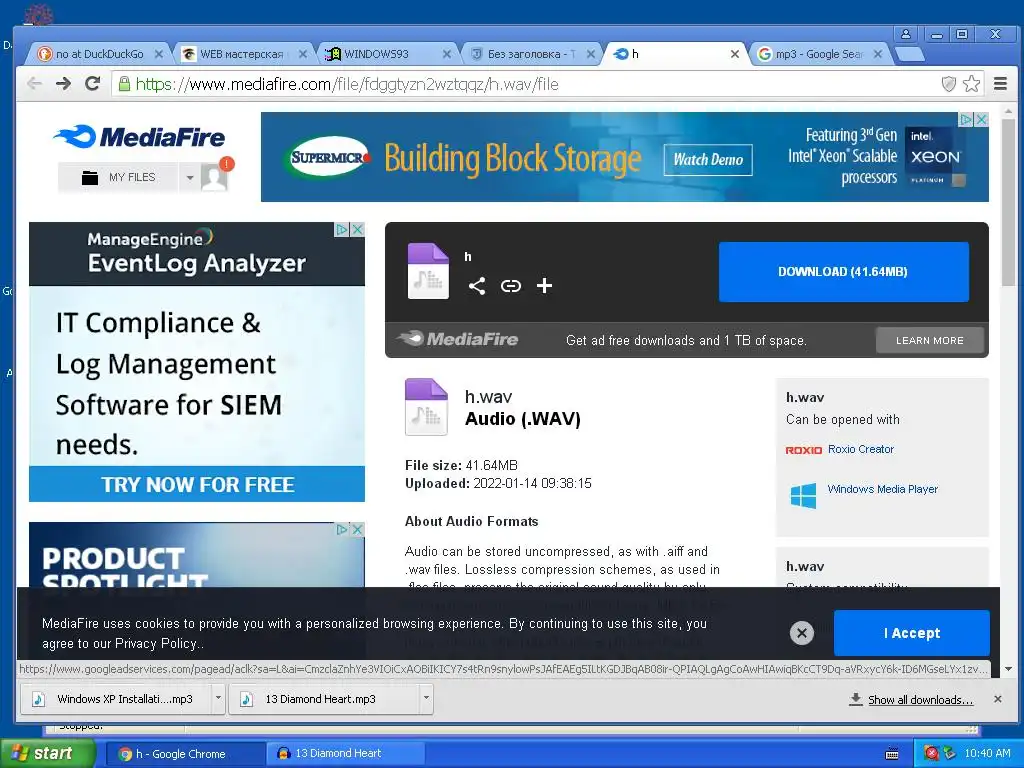Click the Uploaded 2022-01-14 date text
The height and width of the screenshot is (768, 1024).
tap(498, 483)
